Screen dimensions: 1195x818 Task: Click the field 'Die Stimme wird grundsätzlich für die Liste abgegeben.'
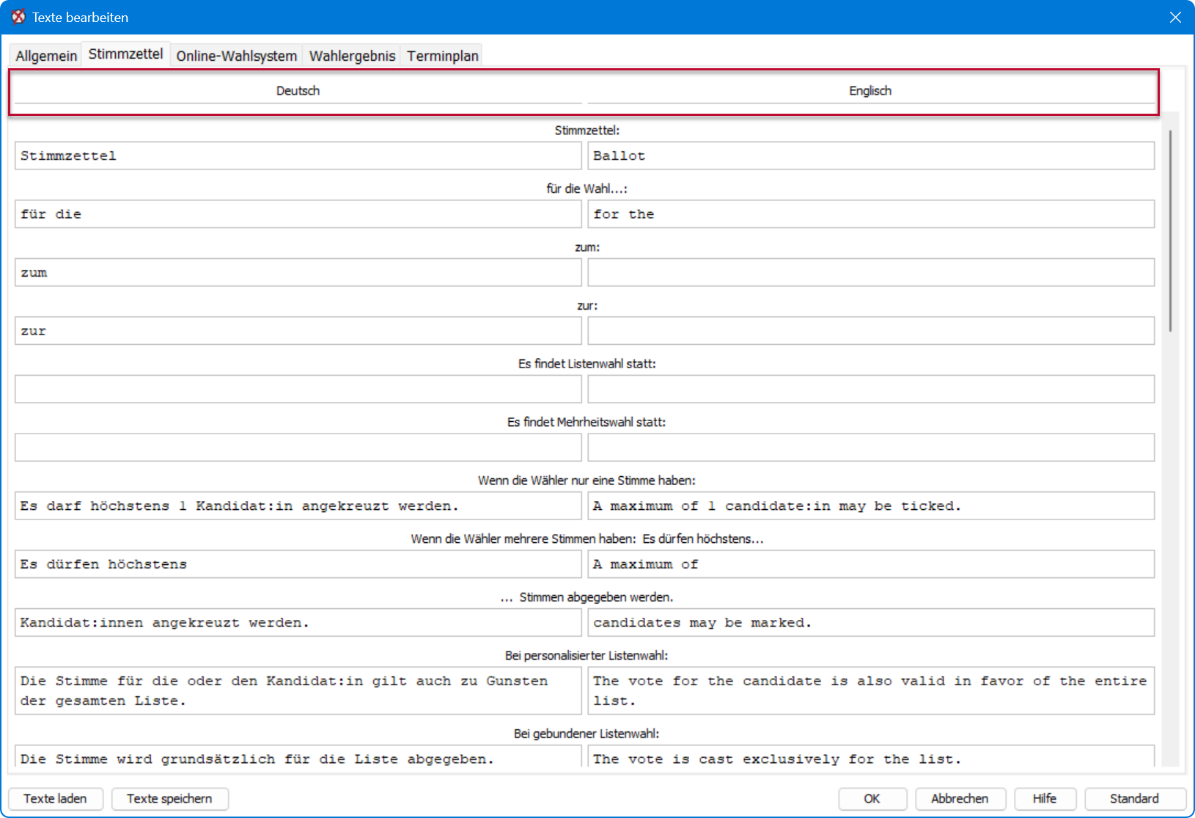click(x=298, y=757)
